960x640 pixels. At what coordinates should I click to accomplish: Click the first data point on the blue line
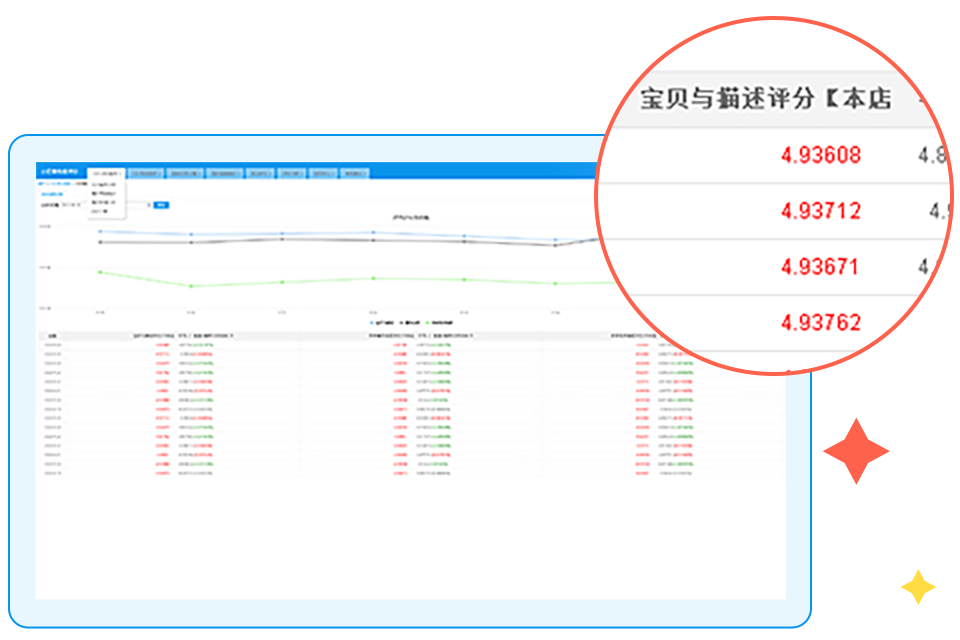pos(100,231)
